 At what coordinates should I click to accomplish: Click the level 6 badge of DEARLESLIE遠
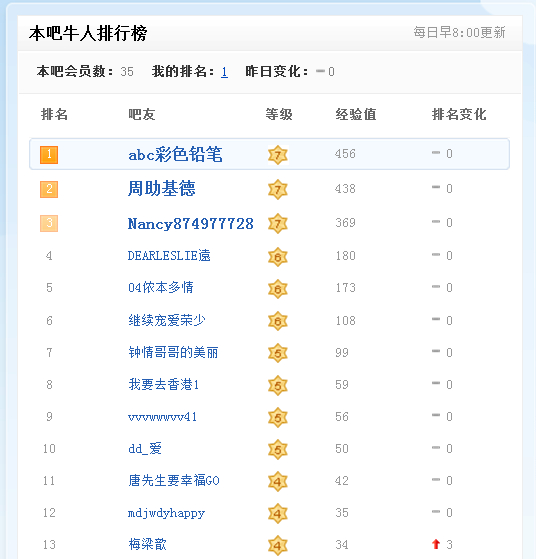pos(278,257)
